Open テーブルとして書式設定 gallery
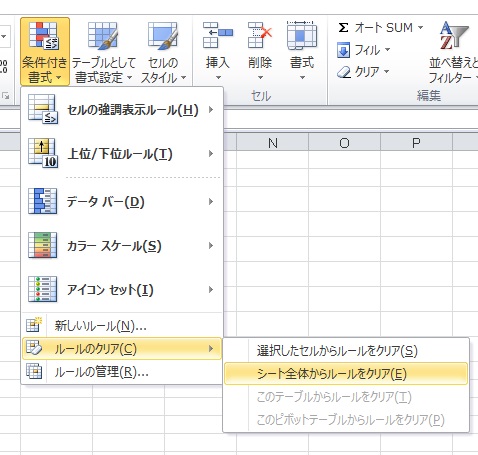478x455 pixels. pos(103,52)
